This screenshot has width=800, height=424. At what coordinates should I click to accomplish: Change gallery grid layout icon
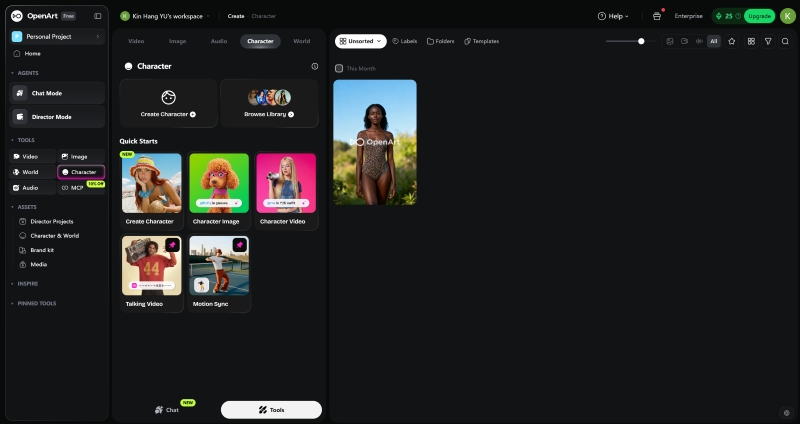click(x=751, y=41)
